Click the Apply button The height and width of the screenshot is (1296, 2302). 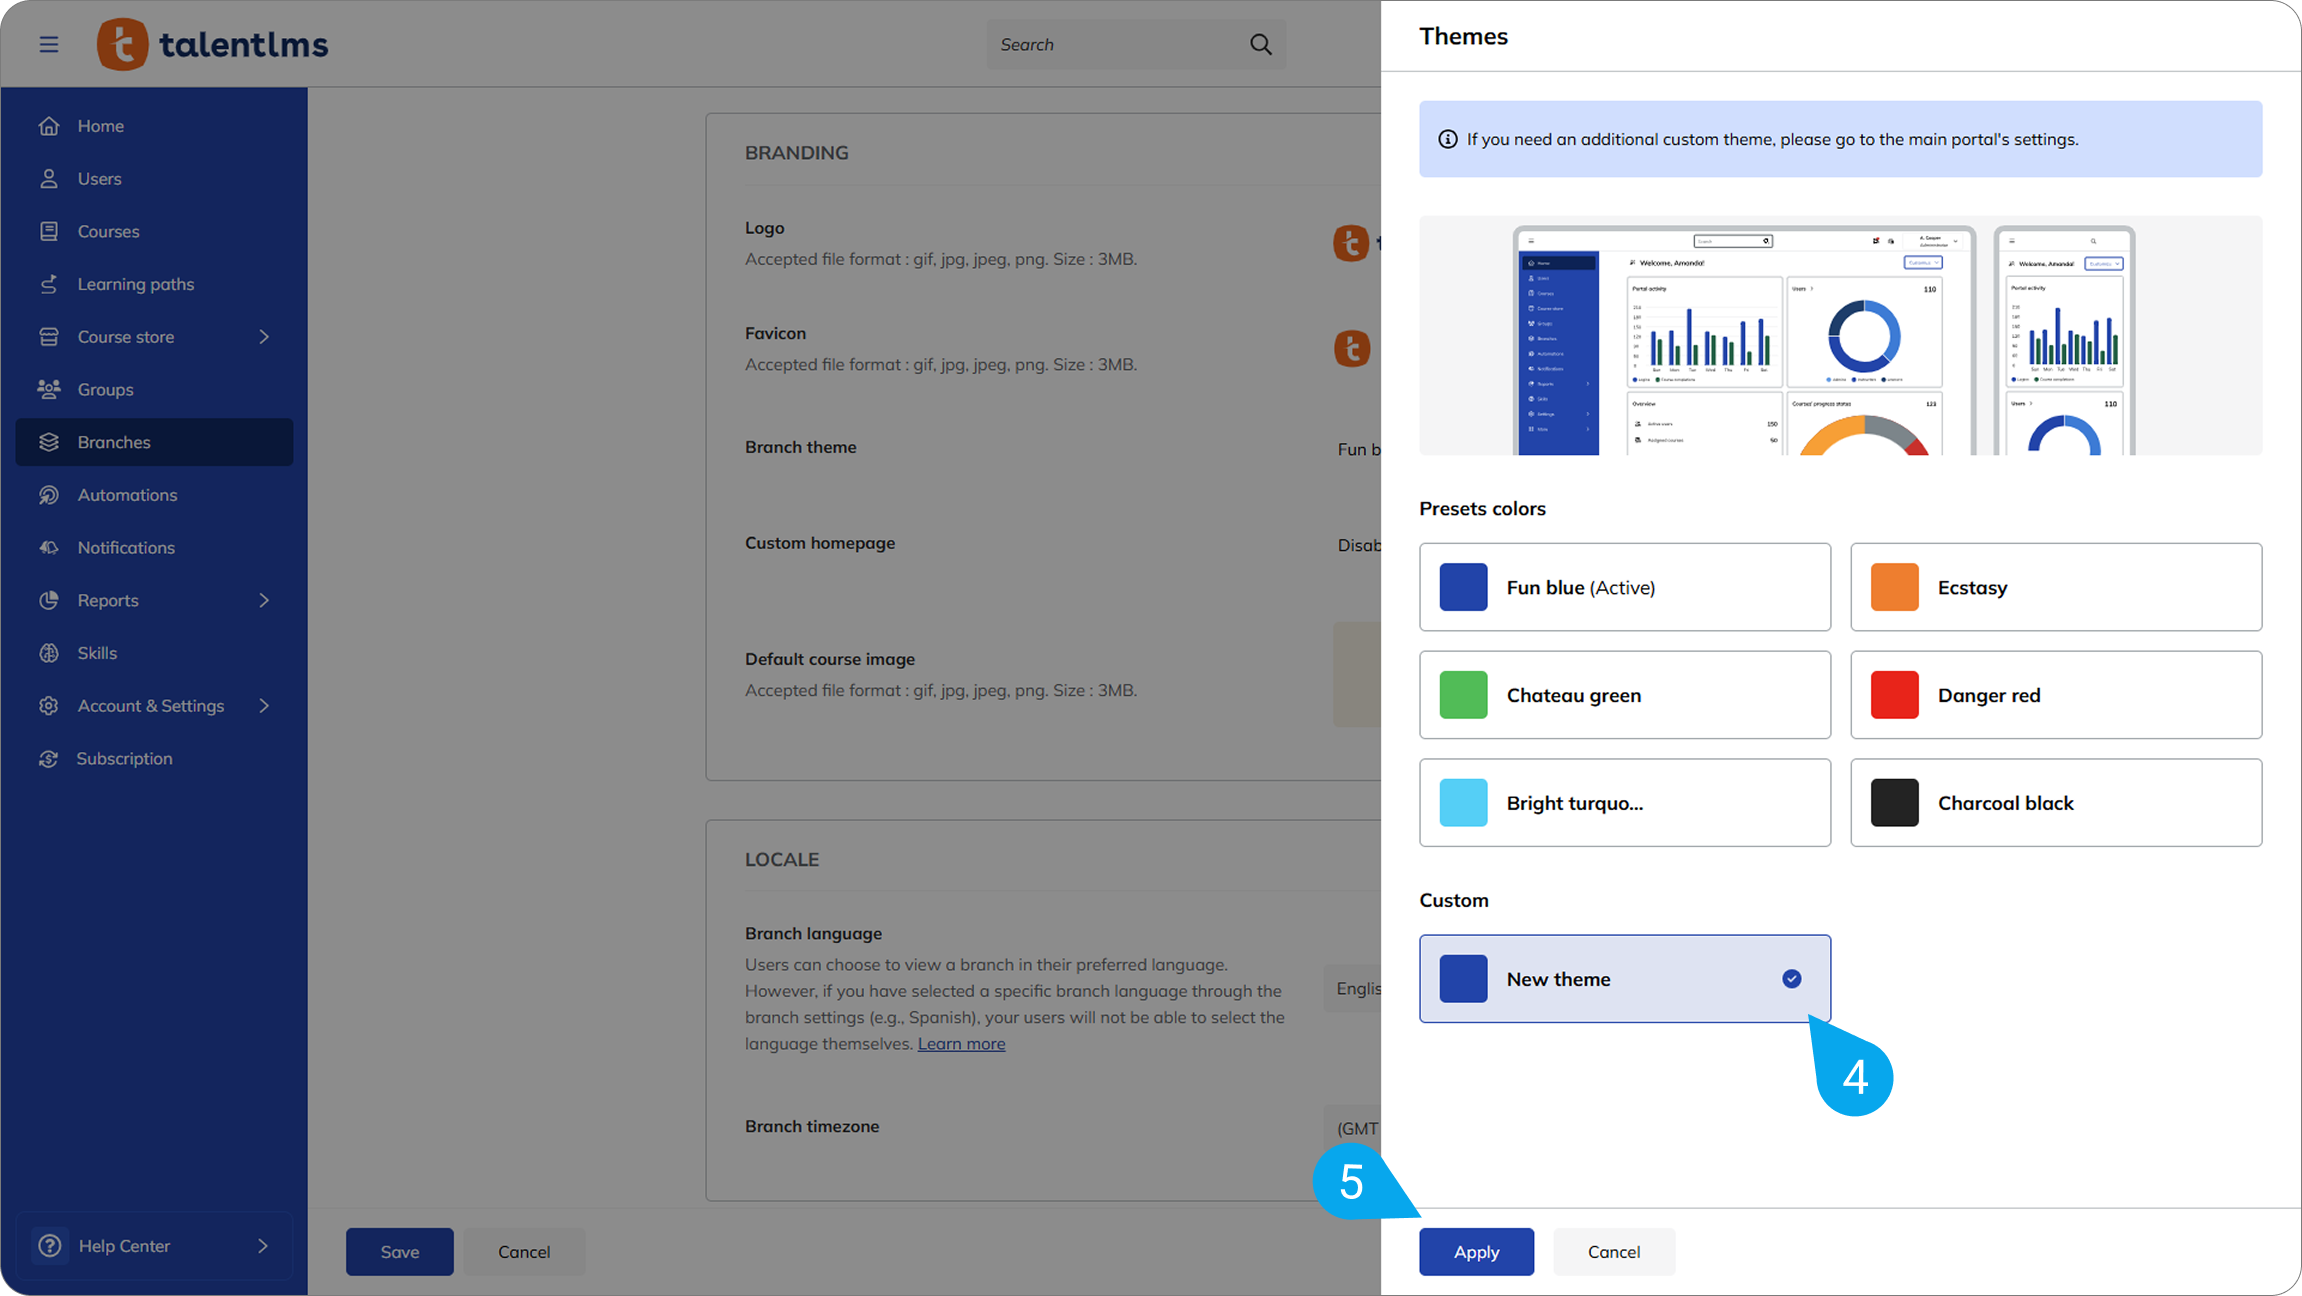[1475, 1252]
